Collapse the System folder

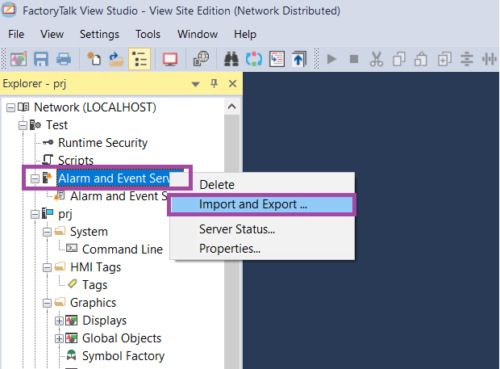tap(47, 232)
